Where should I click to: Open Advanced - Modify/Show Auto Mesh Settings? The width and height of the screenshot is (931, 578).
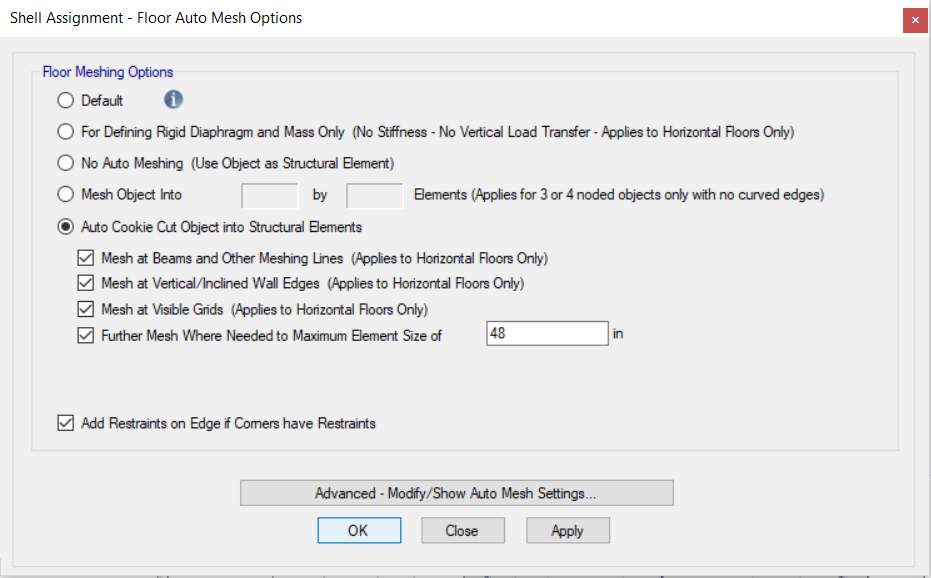457,492
